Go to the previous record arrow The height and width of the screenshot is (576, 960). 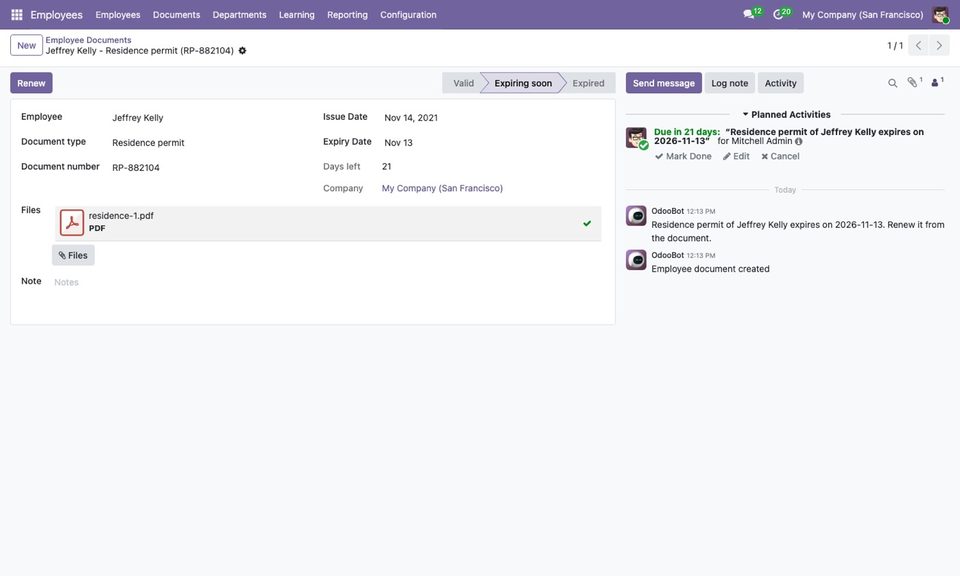(918, 45)
